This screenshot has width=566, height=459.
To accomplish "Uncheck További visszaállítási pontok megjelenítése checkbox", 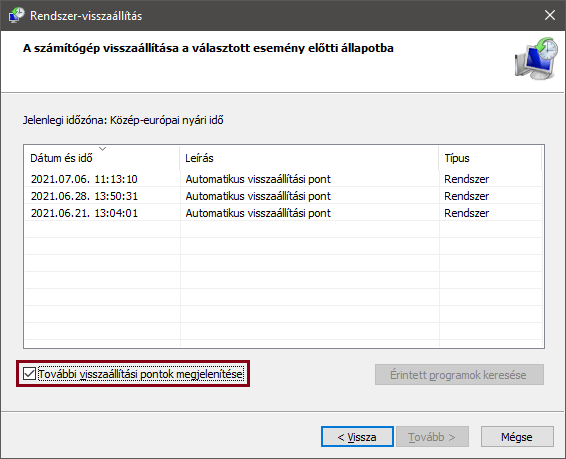I will 29,374.
